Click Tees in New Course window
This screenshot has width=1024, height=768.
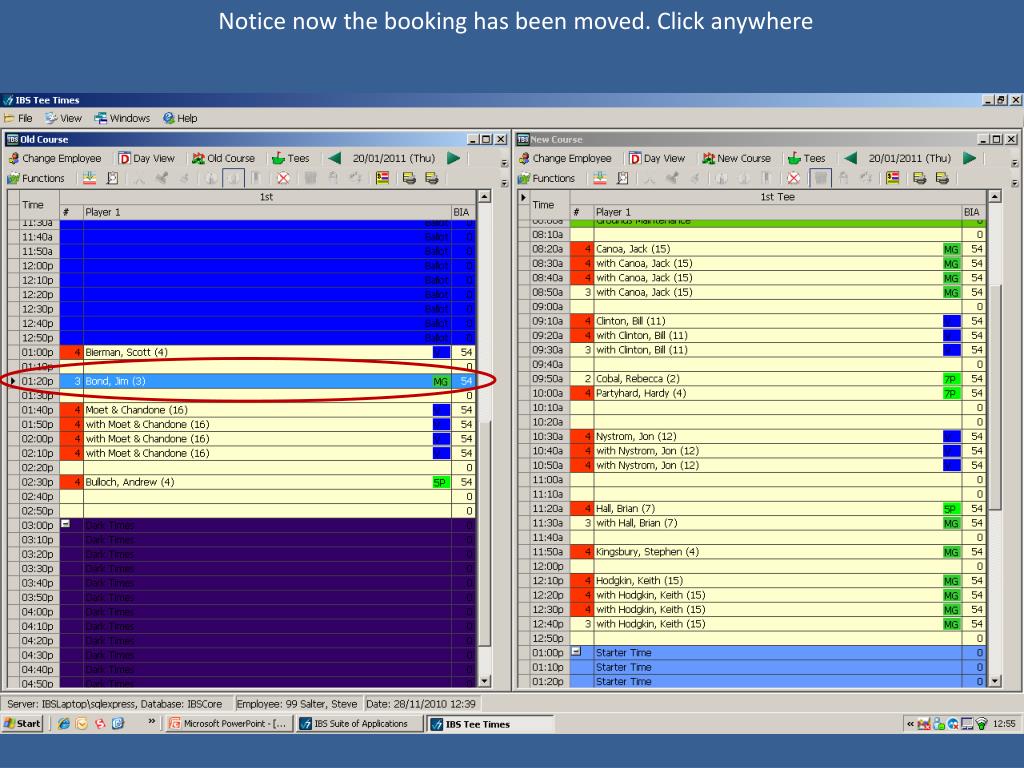click(807, 158)
